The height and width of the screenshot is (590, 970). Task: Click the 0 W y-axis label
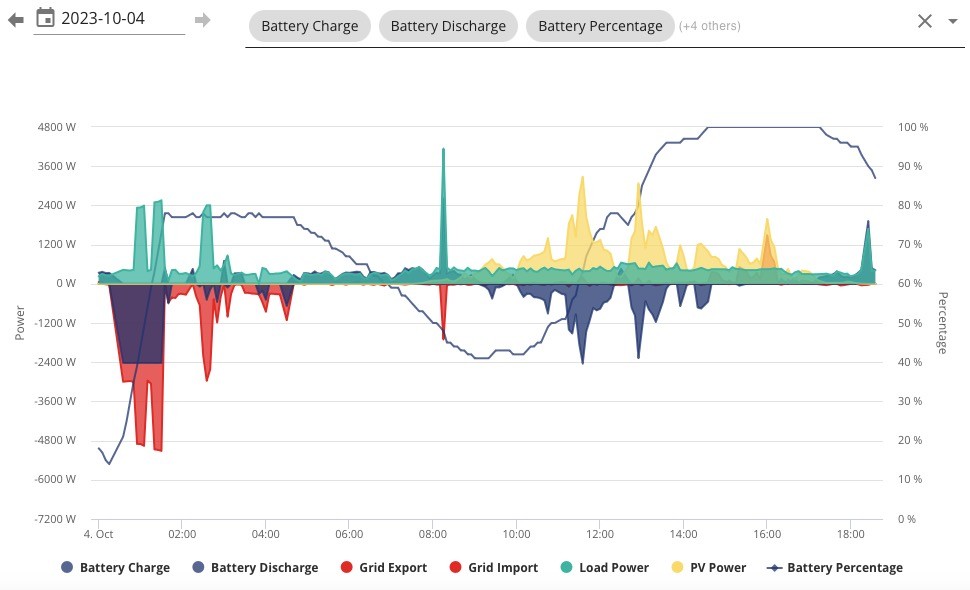66,283
